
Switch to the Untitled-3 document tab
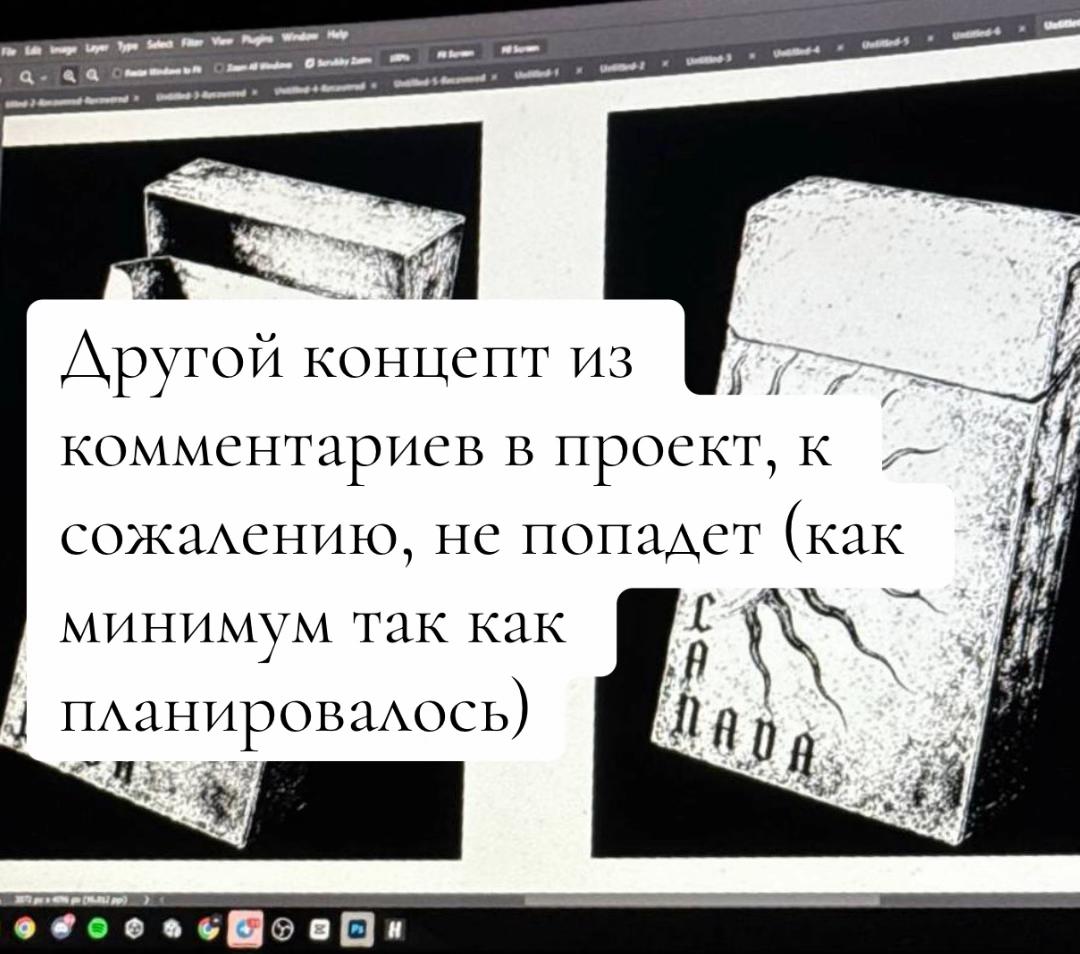coord(709,61)
